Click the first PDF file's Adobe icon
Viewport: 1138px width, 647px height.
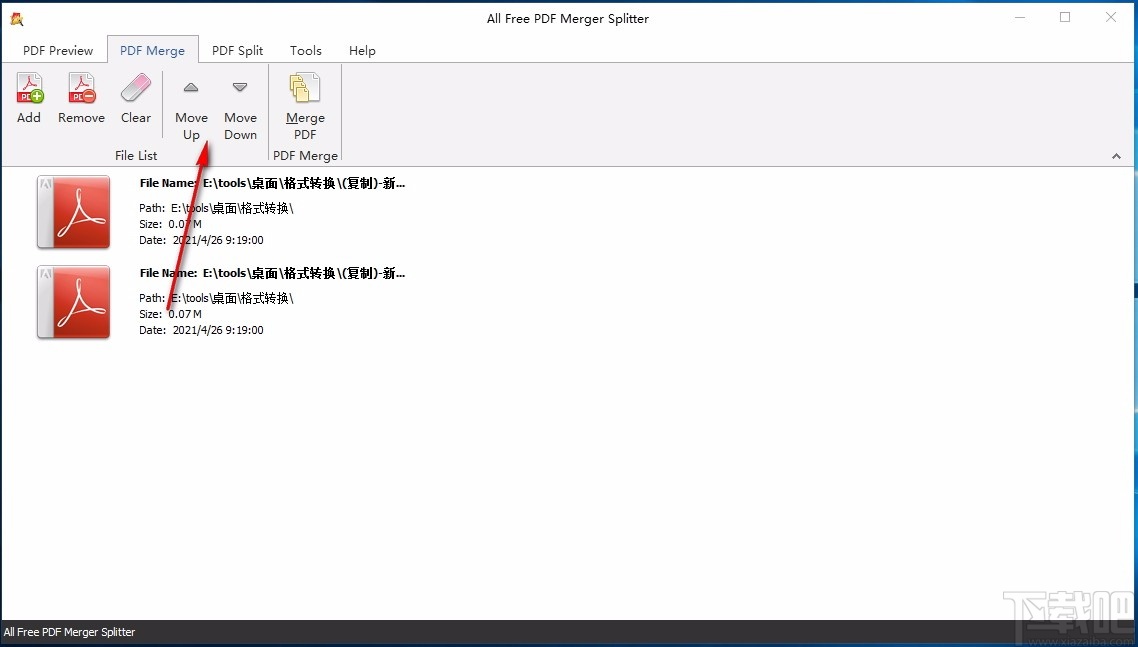point(72,212)
